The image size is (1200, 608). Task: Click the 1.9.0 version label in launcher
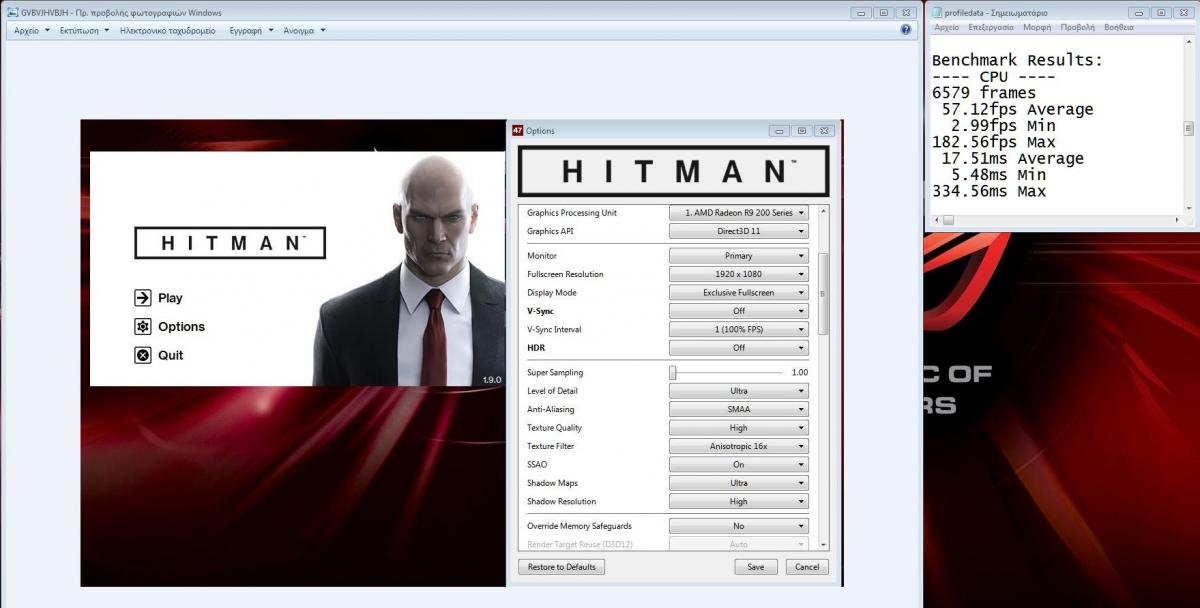pos(491,380)
